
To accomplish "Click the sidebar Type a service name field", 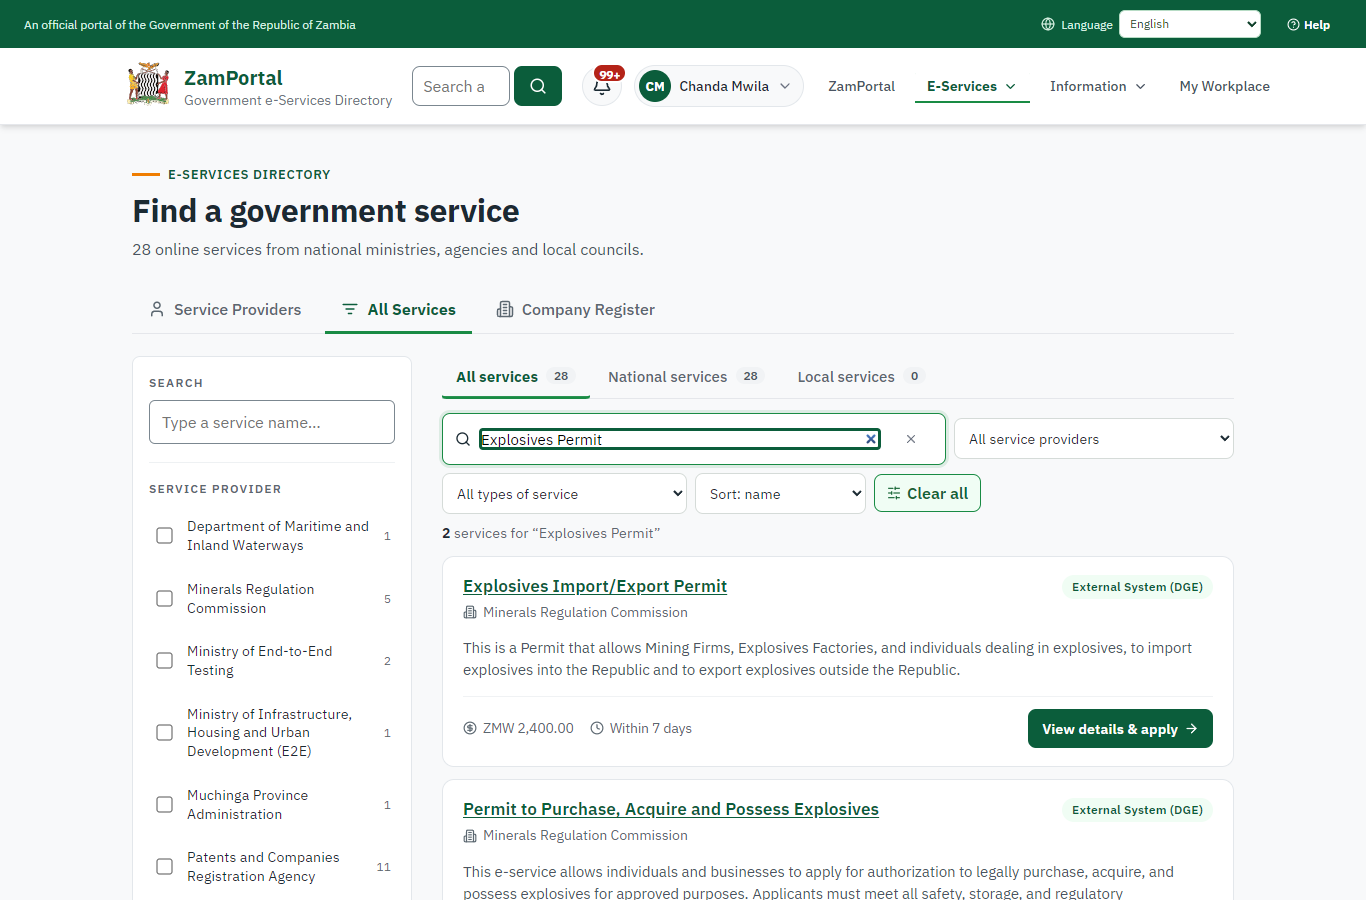I will [272, 422].
